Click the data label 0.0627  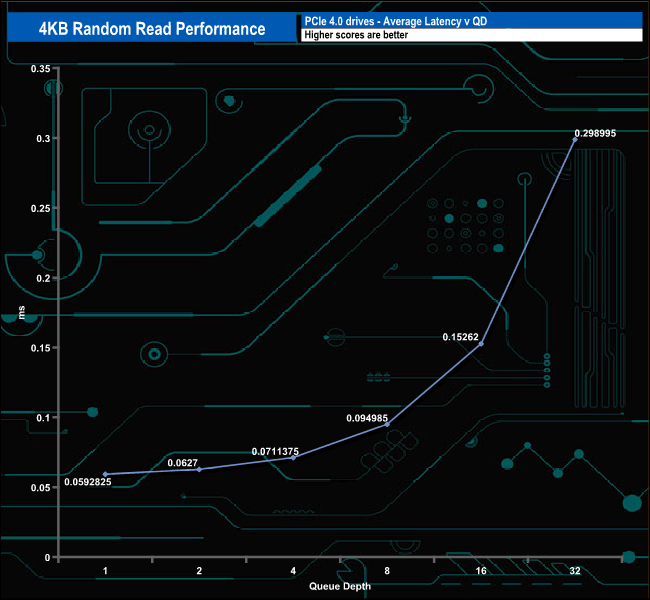(182, 463)
